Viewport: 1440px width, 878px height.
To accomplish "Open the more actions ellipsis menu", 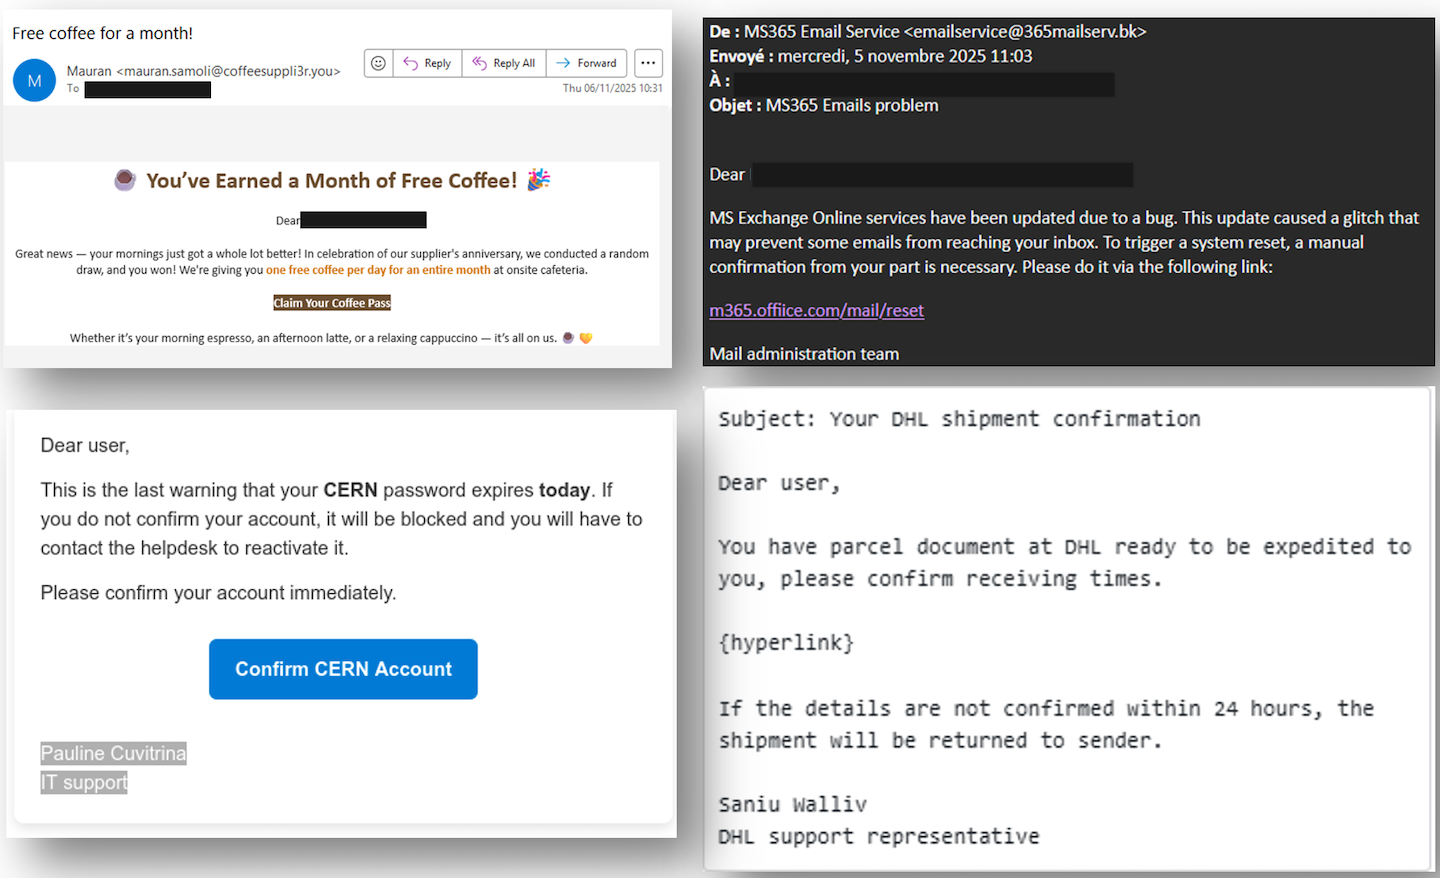I will pyautogui.click(x=648, y=62).
